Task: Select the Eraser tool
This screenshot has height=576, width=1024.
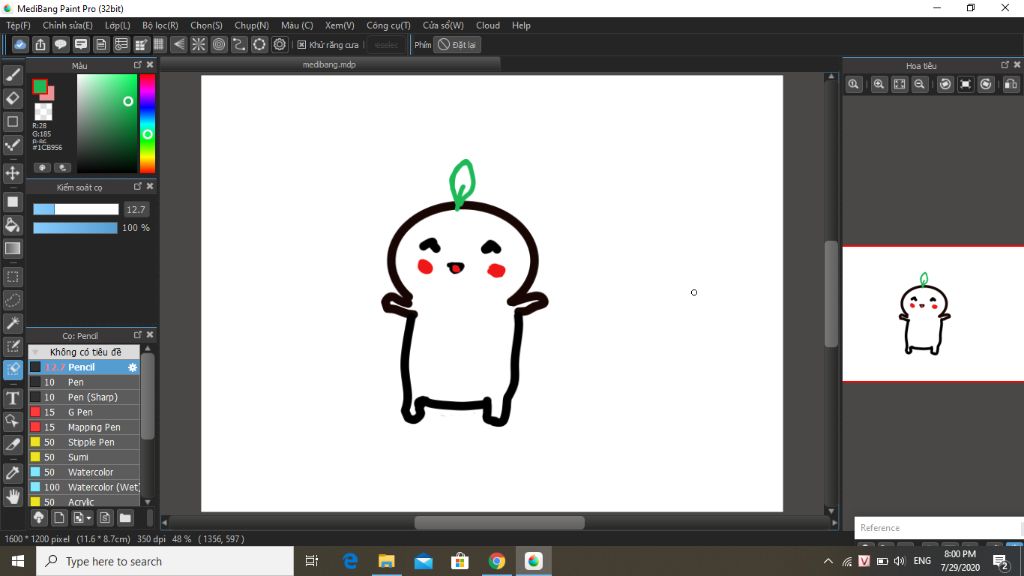Action: pyautogui.click(x=12, y=98)
